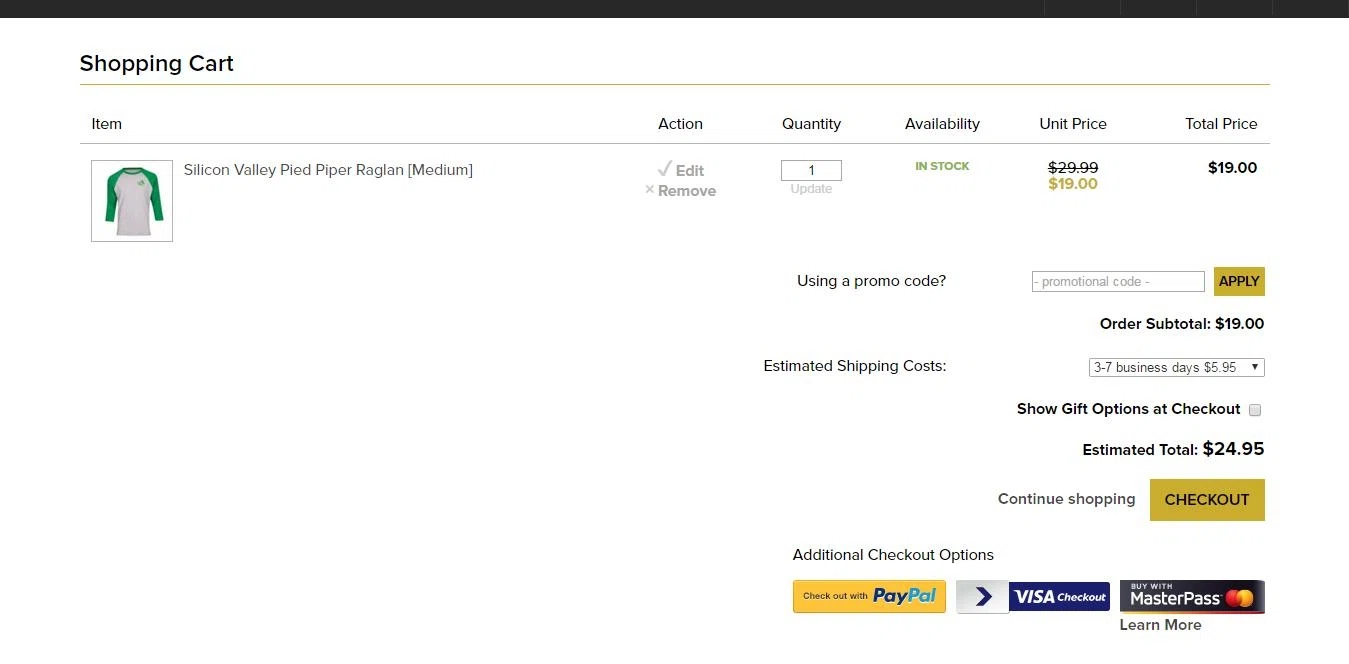Image resolution: width=1349 pixels, height=664 pixels.
Task: Click the Remove action text
Action: [687, 191]
